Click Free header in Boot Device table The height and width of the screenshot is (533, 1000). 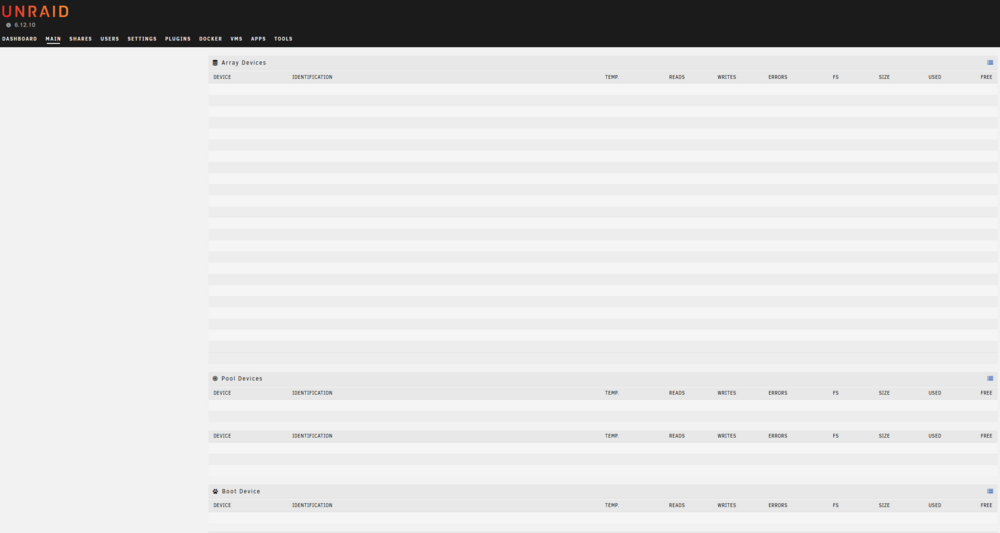click(x=986, y=505)
